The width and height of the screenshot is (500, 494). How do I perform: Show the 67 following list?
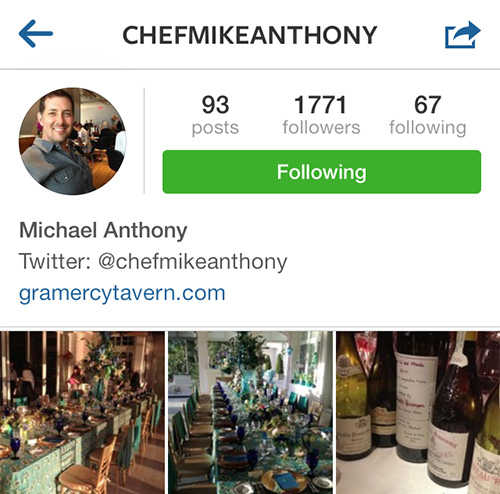428,115
